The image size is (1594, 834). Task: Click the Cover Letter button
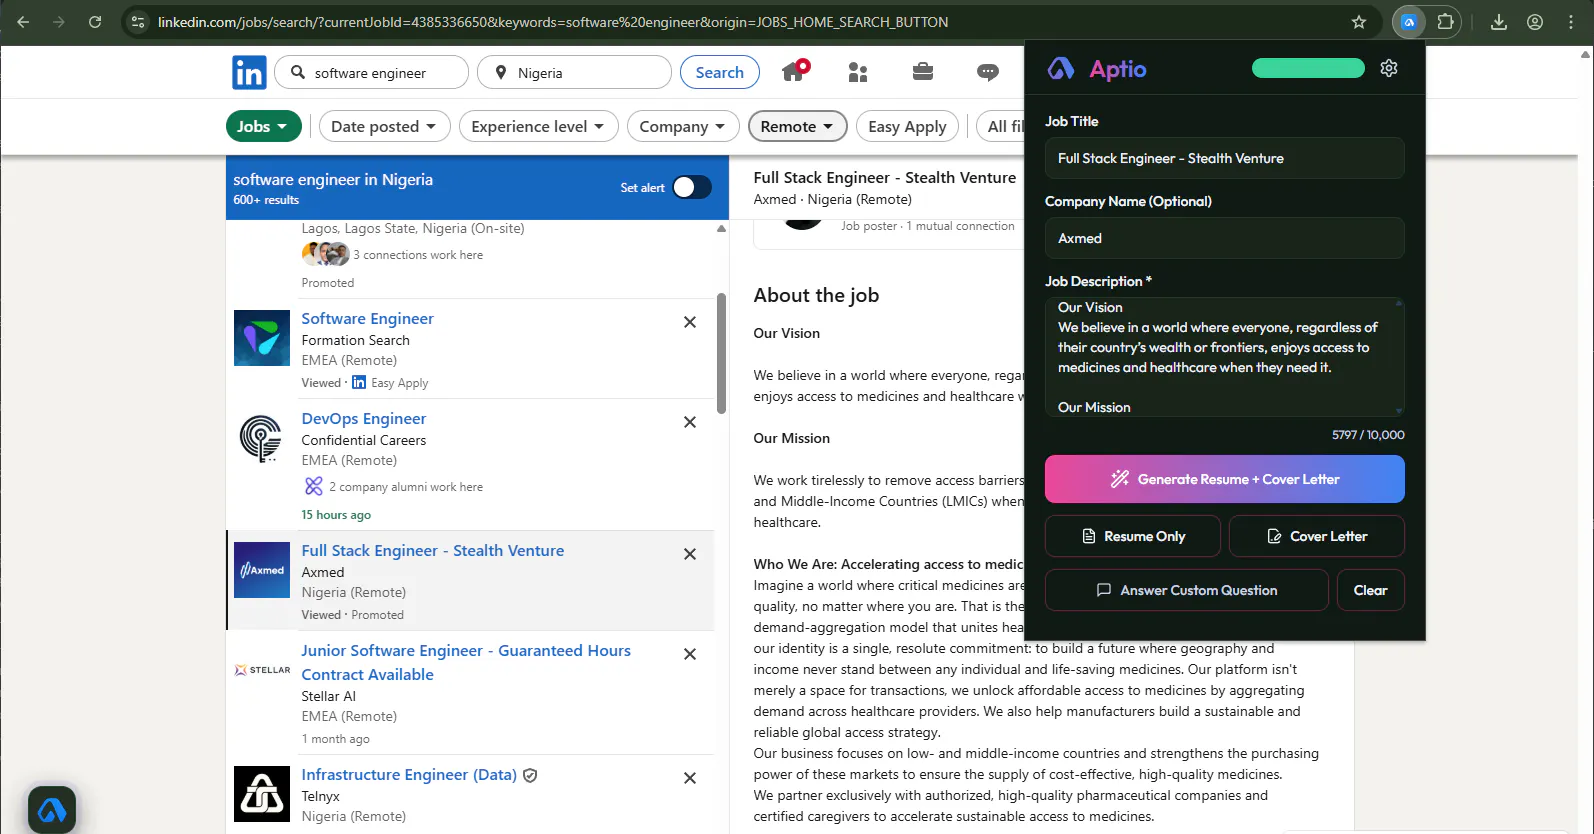click(x=1317, y=536)
